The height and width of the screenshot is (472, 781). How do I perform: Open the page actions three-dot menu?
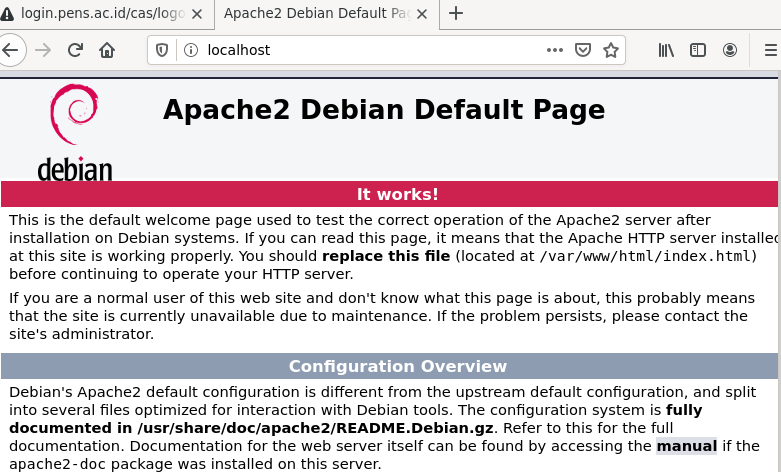tap(554, 50)
